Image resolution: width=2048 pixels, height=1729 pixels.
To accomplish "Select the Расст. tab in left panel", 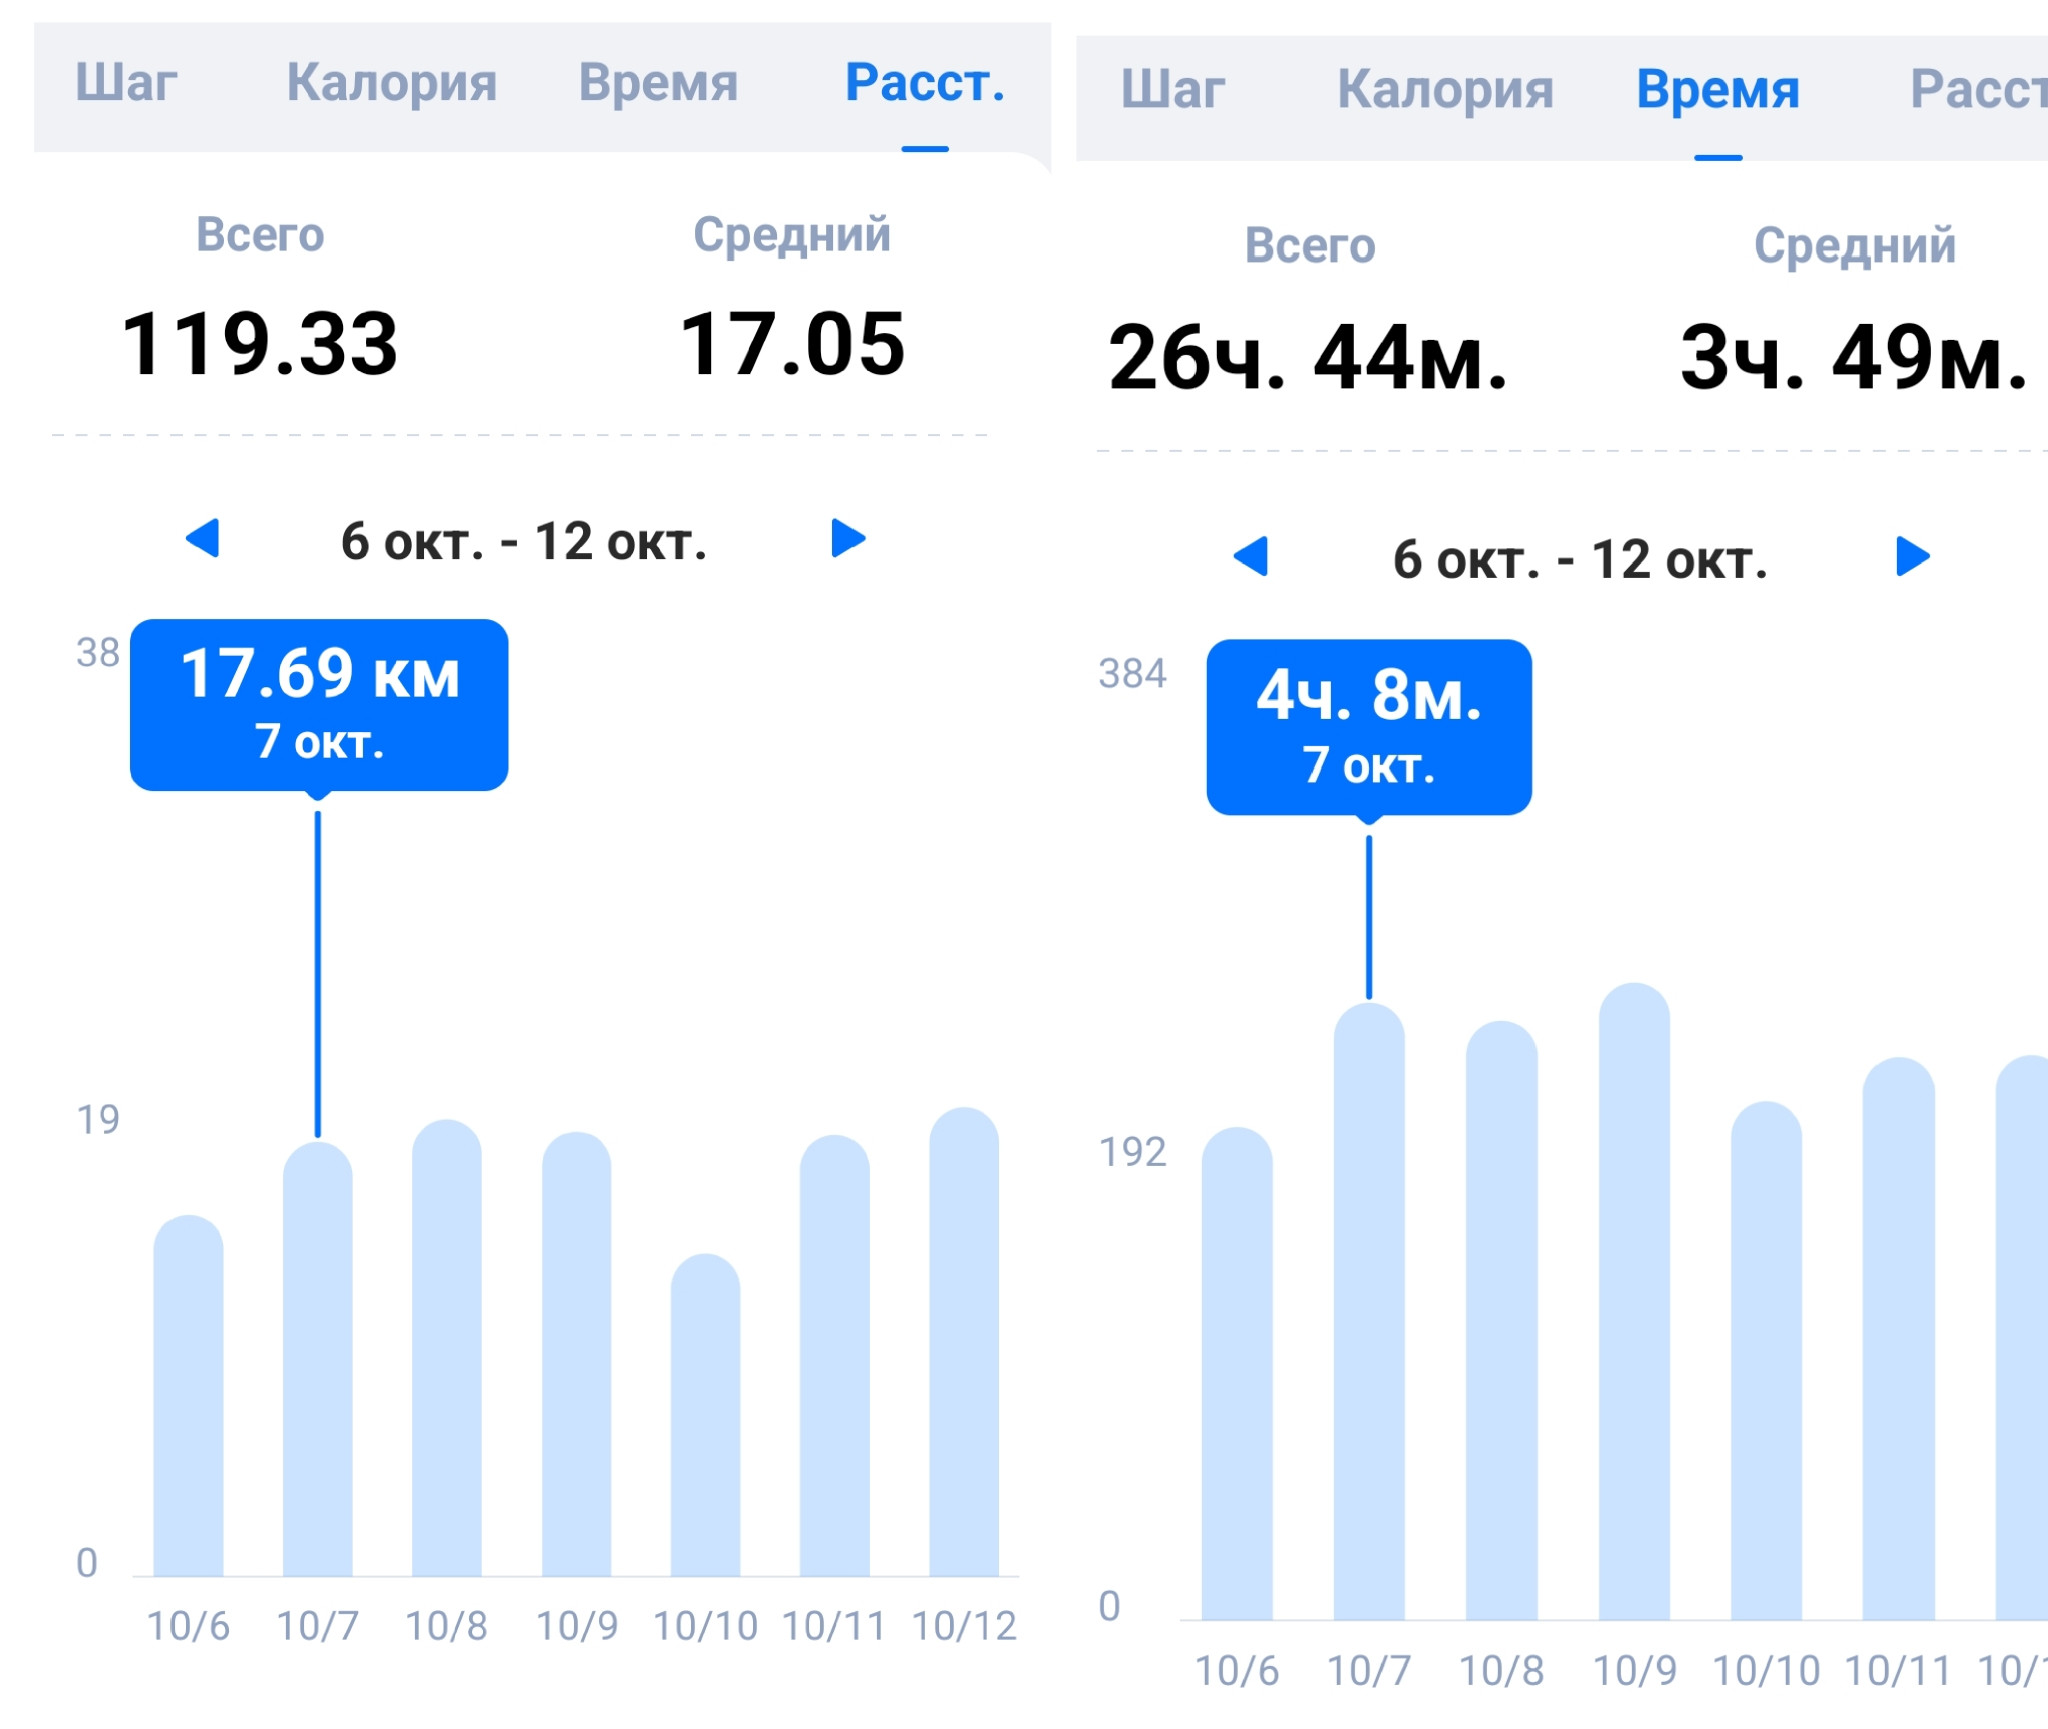I will tap(925, 83).
